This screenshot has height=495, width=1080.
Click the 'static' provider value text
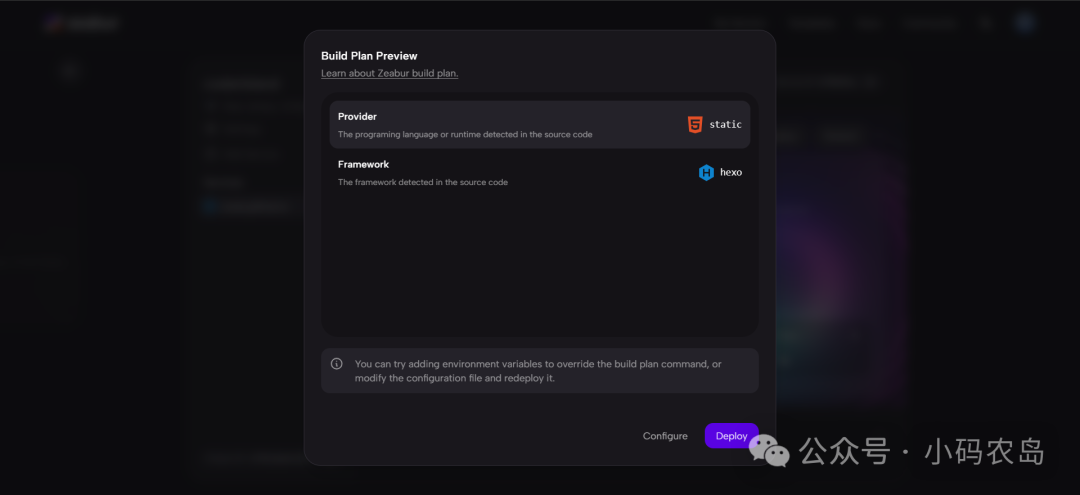[x=725, y=125]
